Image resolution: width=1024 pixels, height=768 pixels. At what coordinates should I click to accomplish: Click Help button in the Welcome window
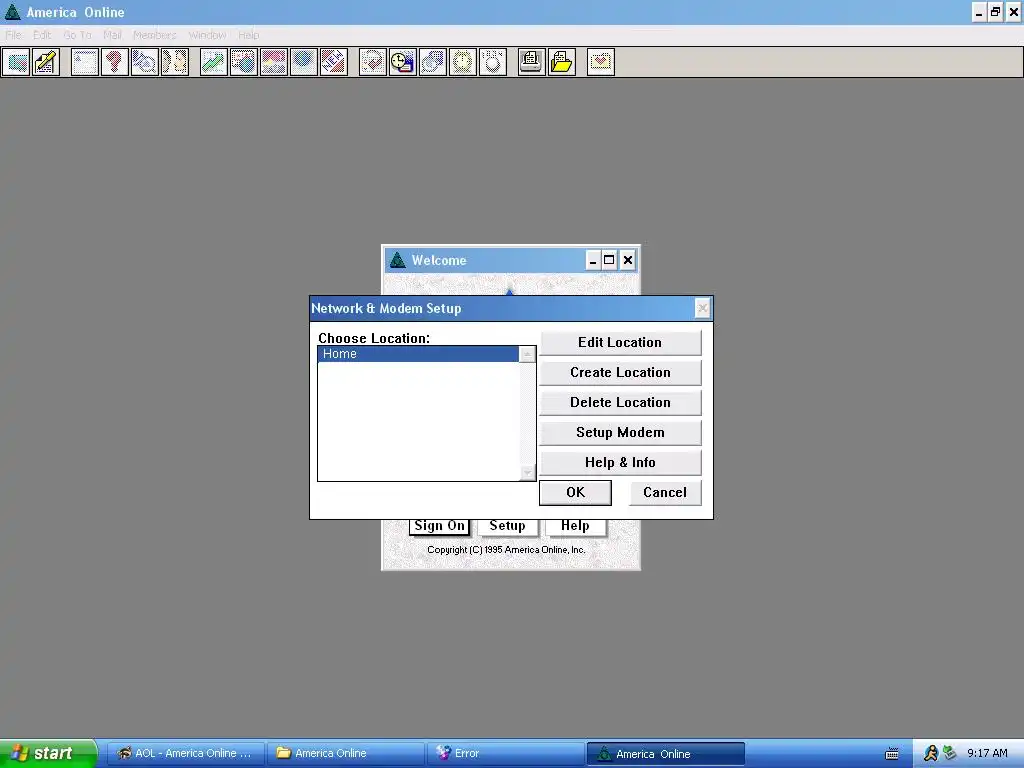tap(575, 526)
